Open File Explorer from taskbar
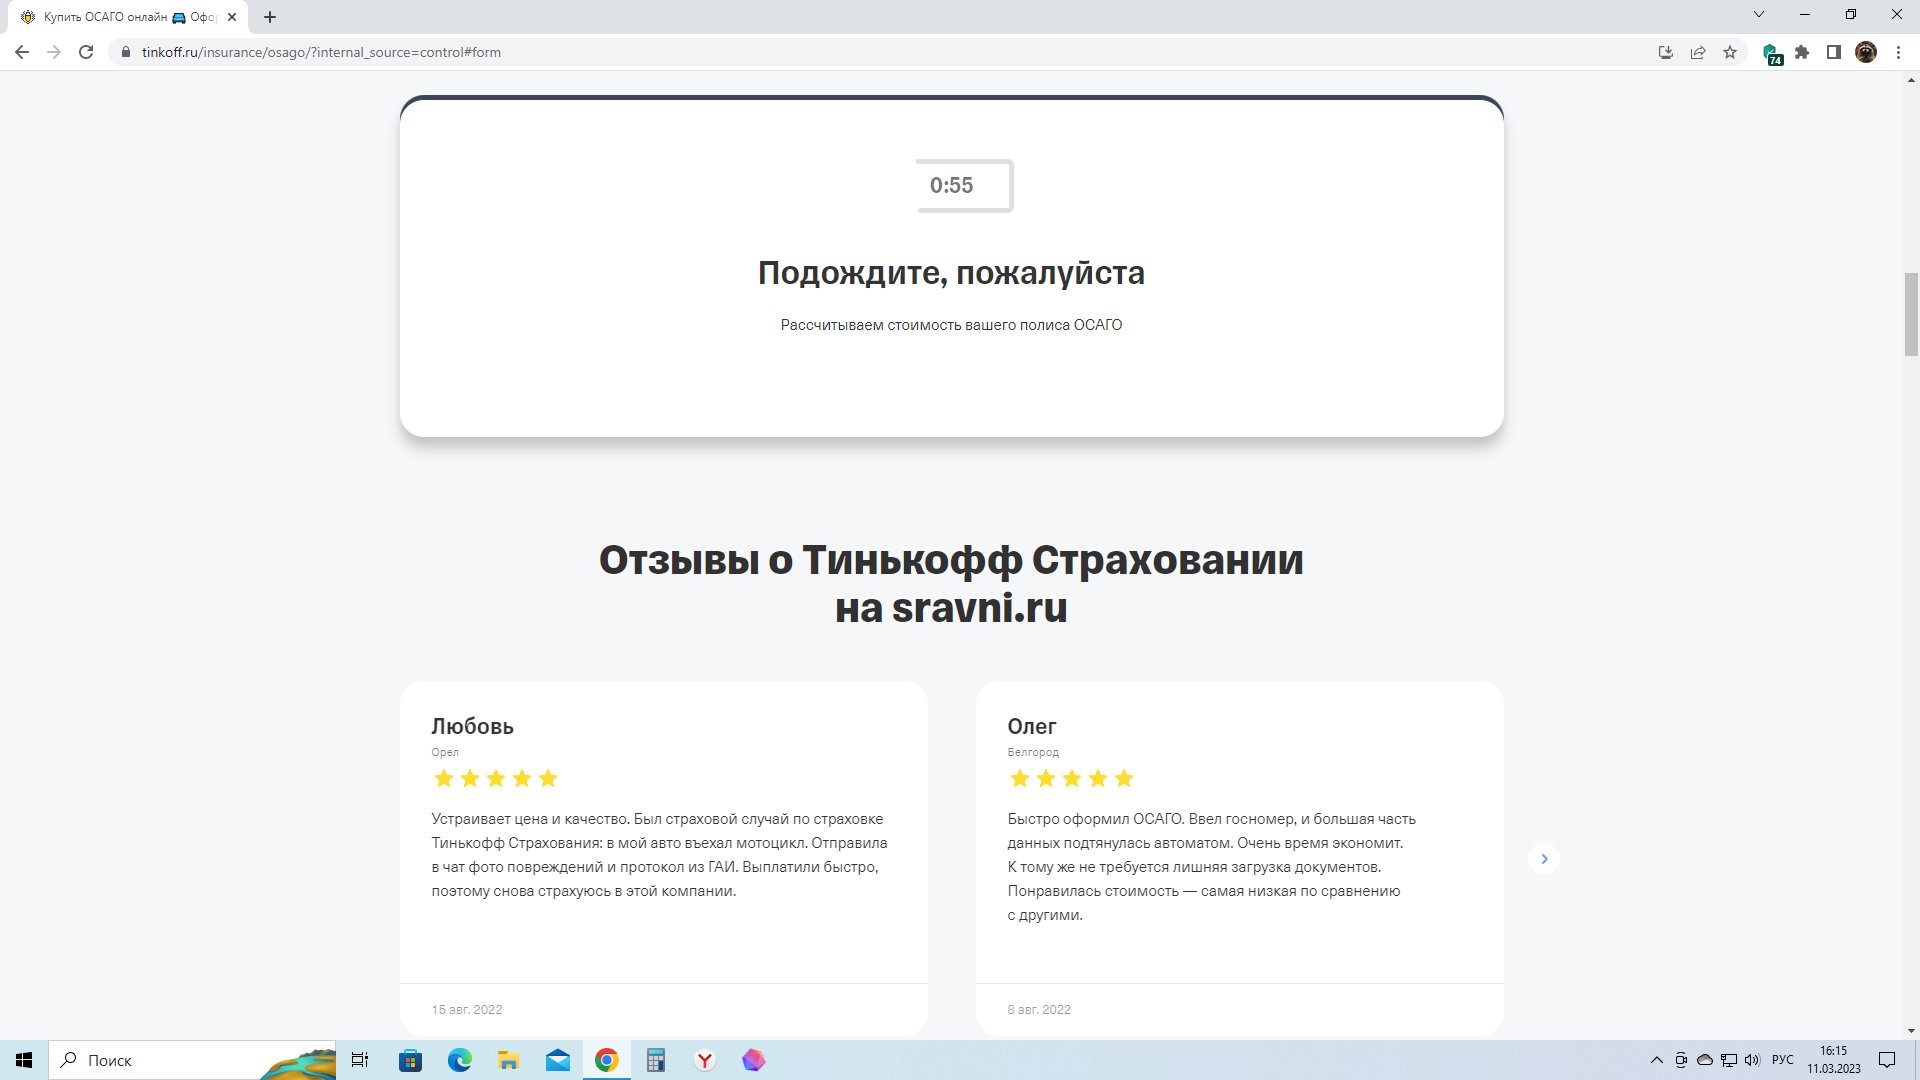This screenshot has width=1920, height=1080. (x=509, y=1060)
